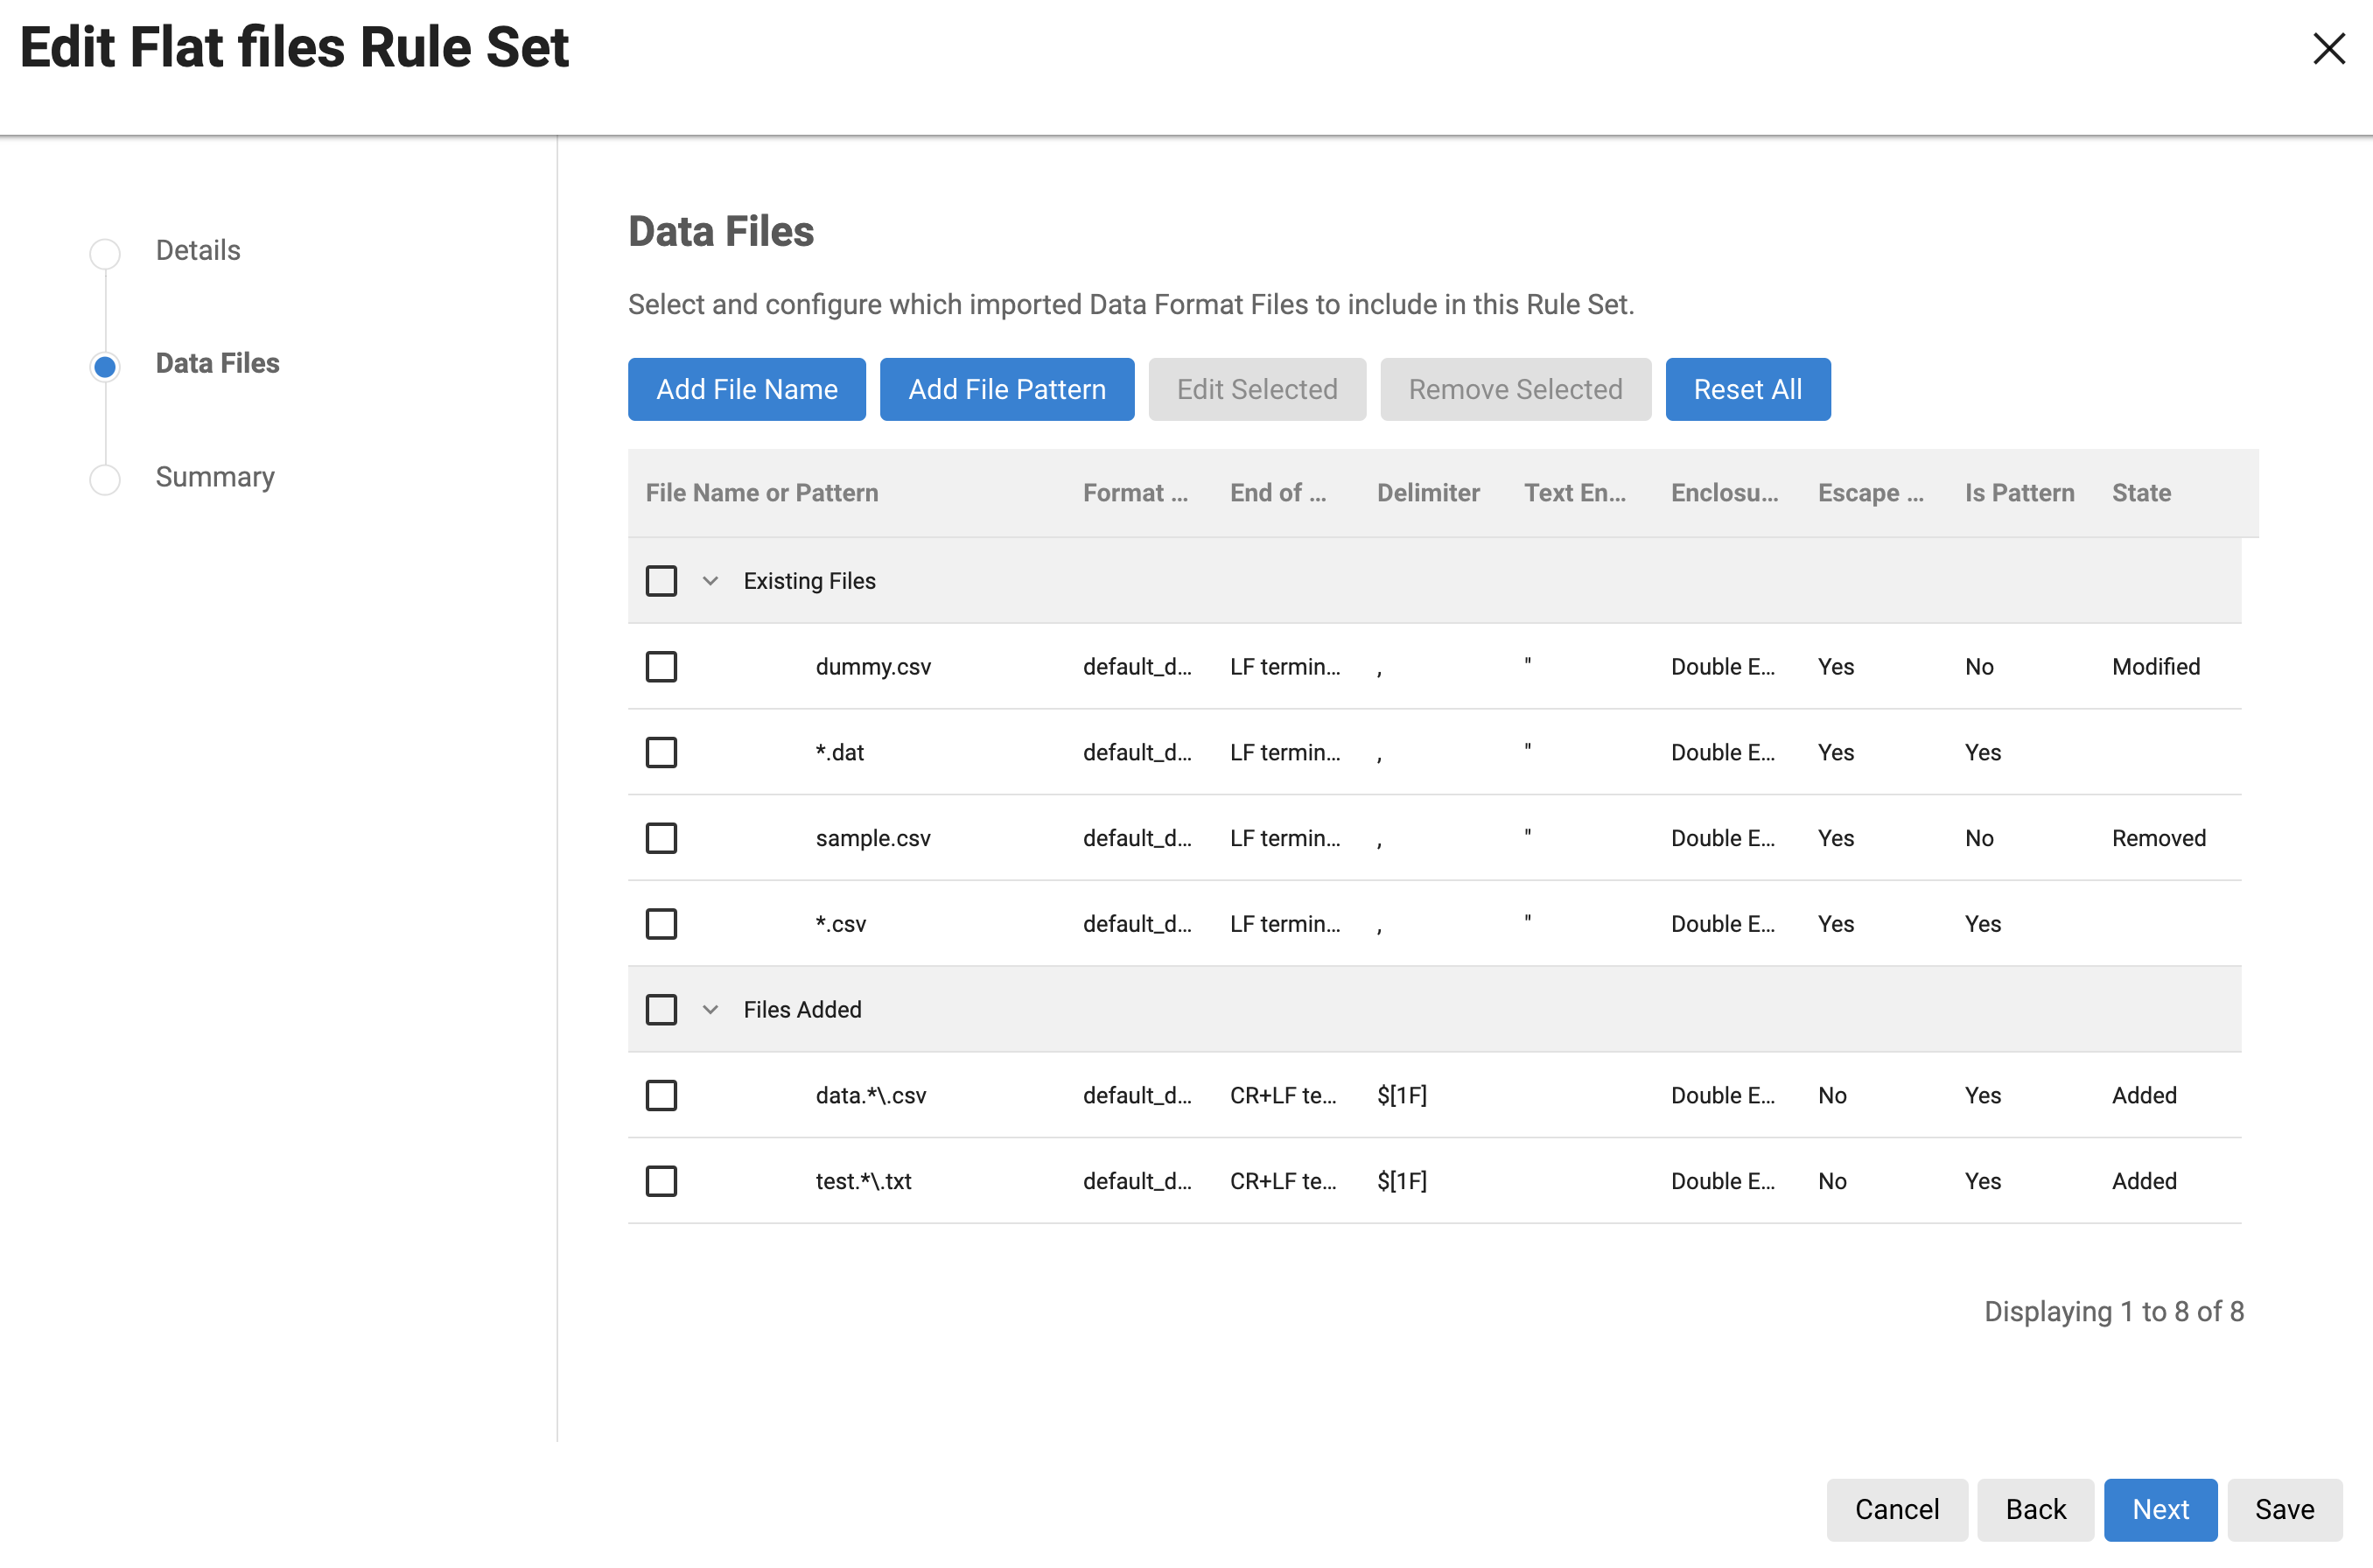Collapse the Files Added group chevron
Image resolution: width=2373 pixels, height=1568 pixels.
click(710, 1009)
